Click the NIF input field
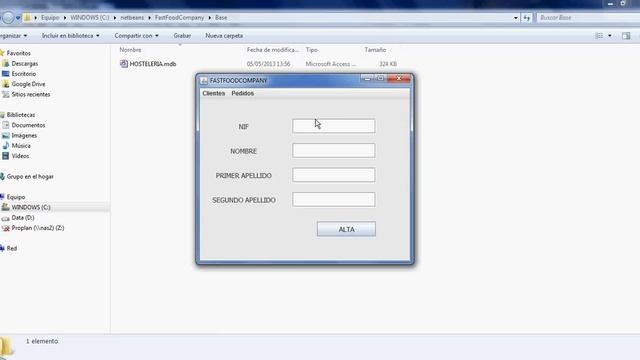The image size is (640, 360). (333, 126)
